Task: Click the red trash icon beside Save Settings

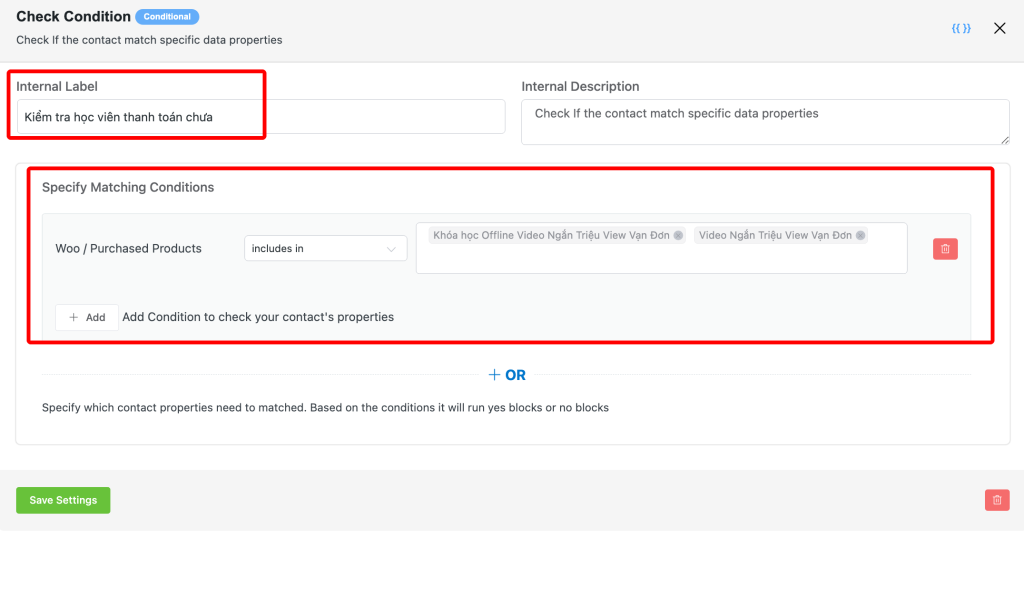Action: 997,500
